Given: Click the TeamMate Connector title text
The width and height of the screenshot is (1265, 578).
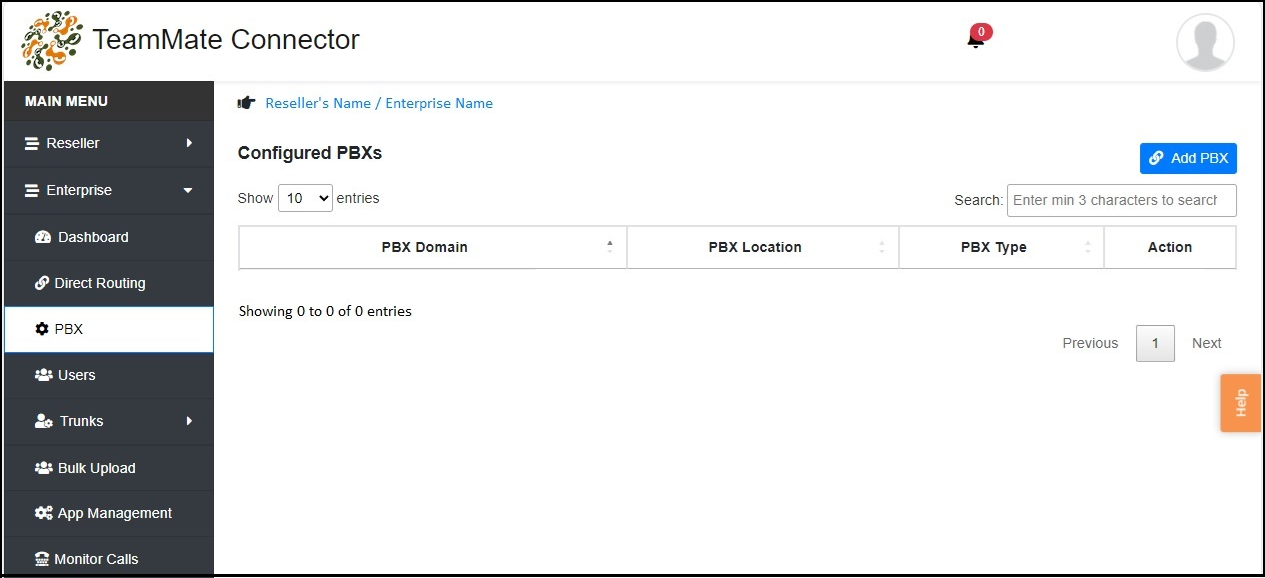Looking at the screenshot, I should [x=226, y=40].
